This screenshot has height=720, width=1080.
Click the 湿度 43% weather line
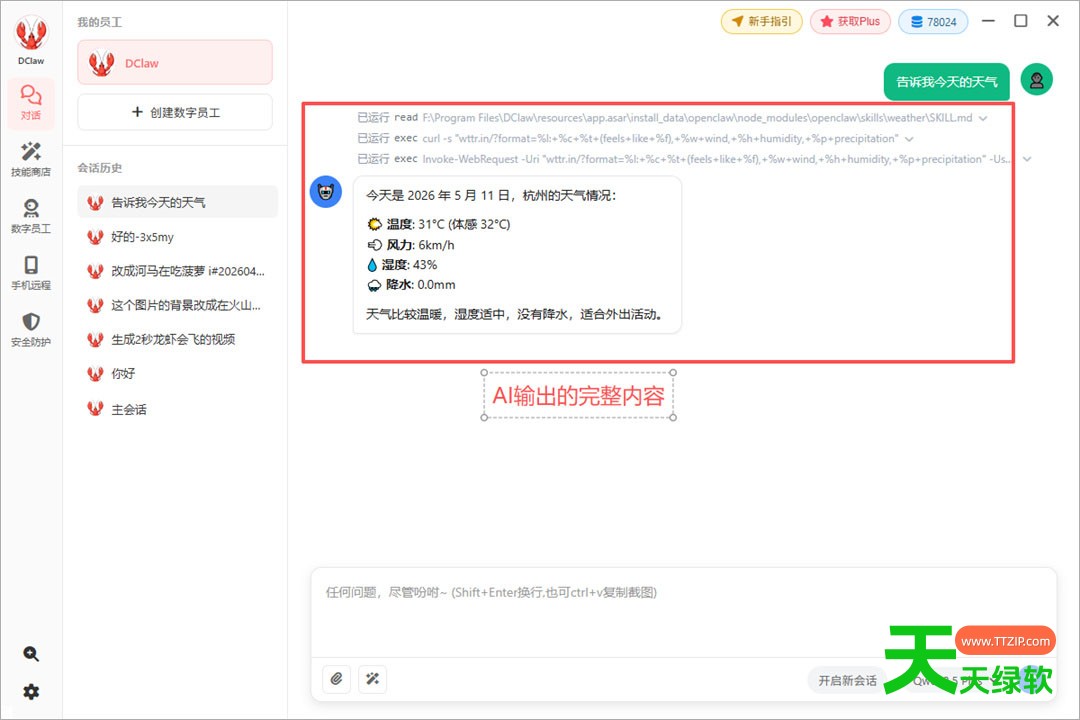(x=402, y=265)
